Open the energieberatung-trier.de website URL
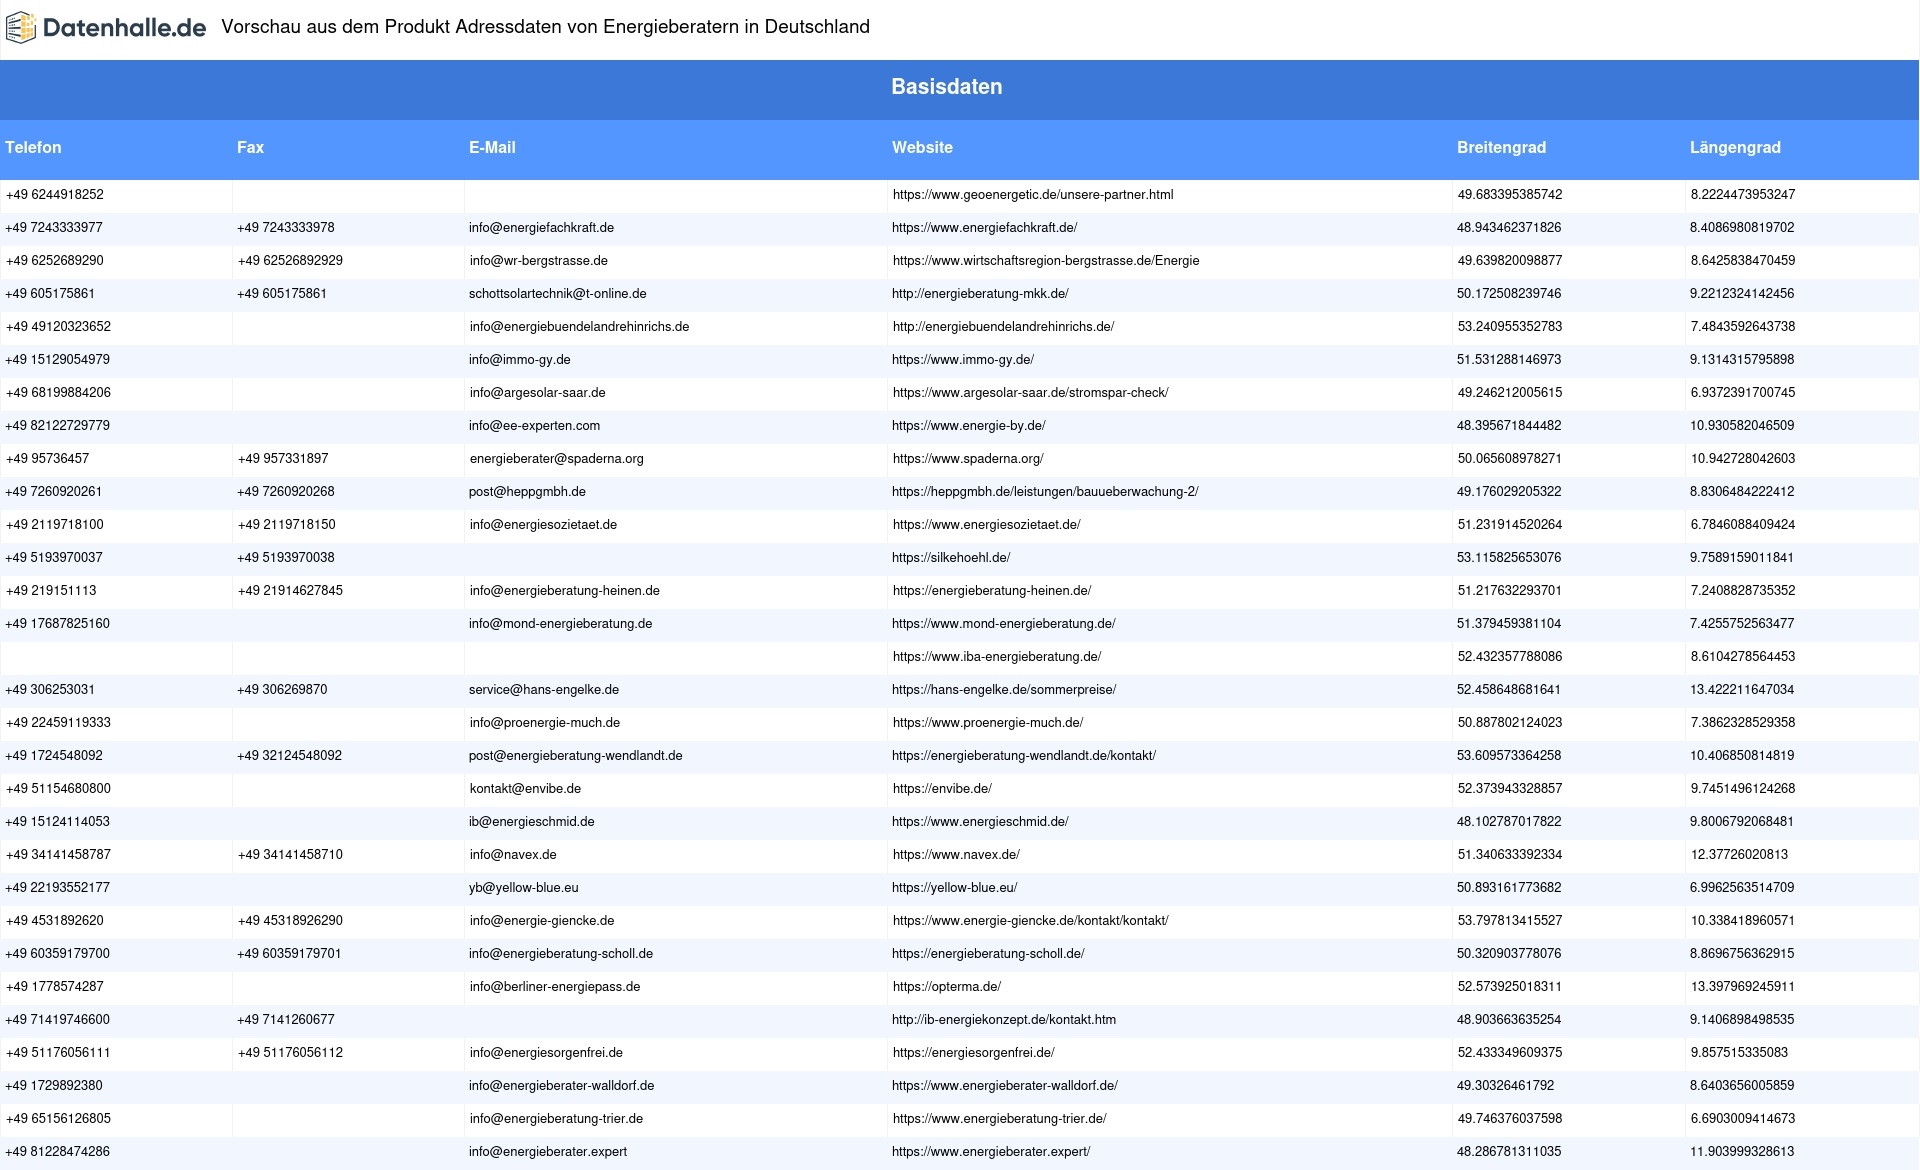This screenshot has height=1170, width=1920. pyautogui.click(x=1000, y=1119)
